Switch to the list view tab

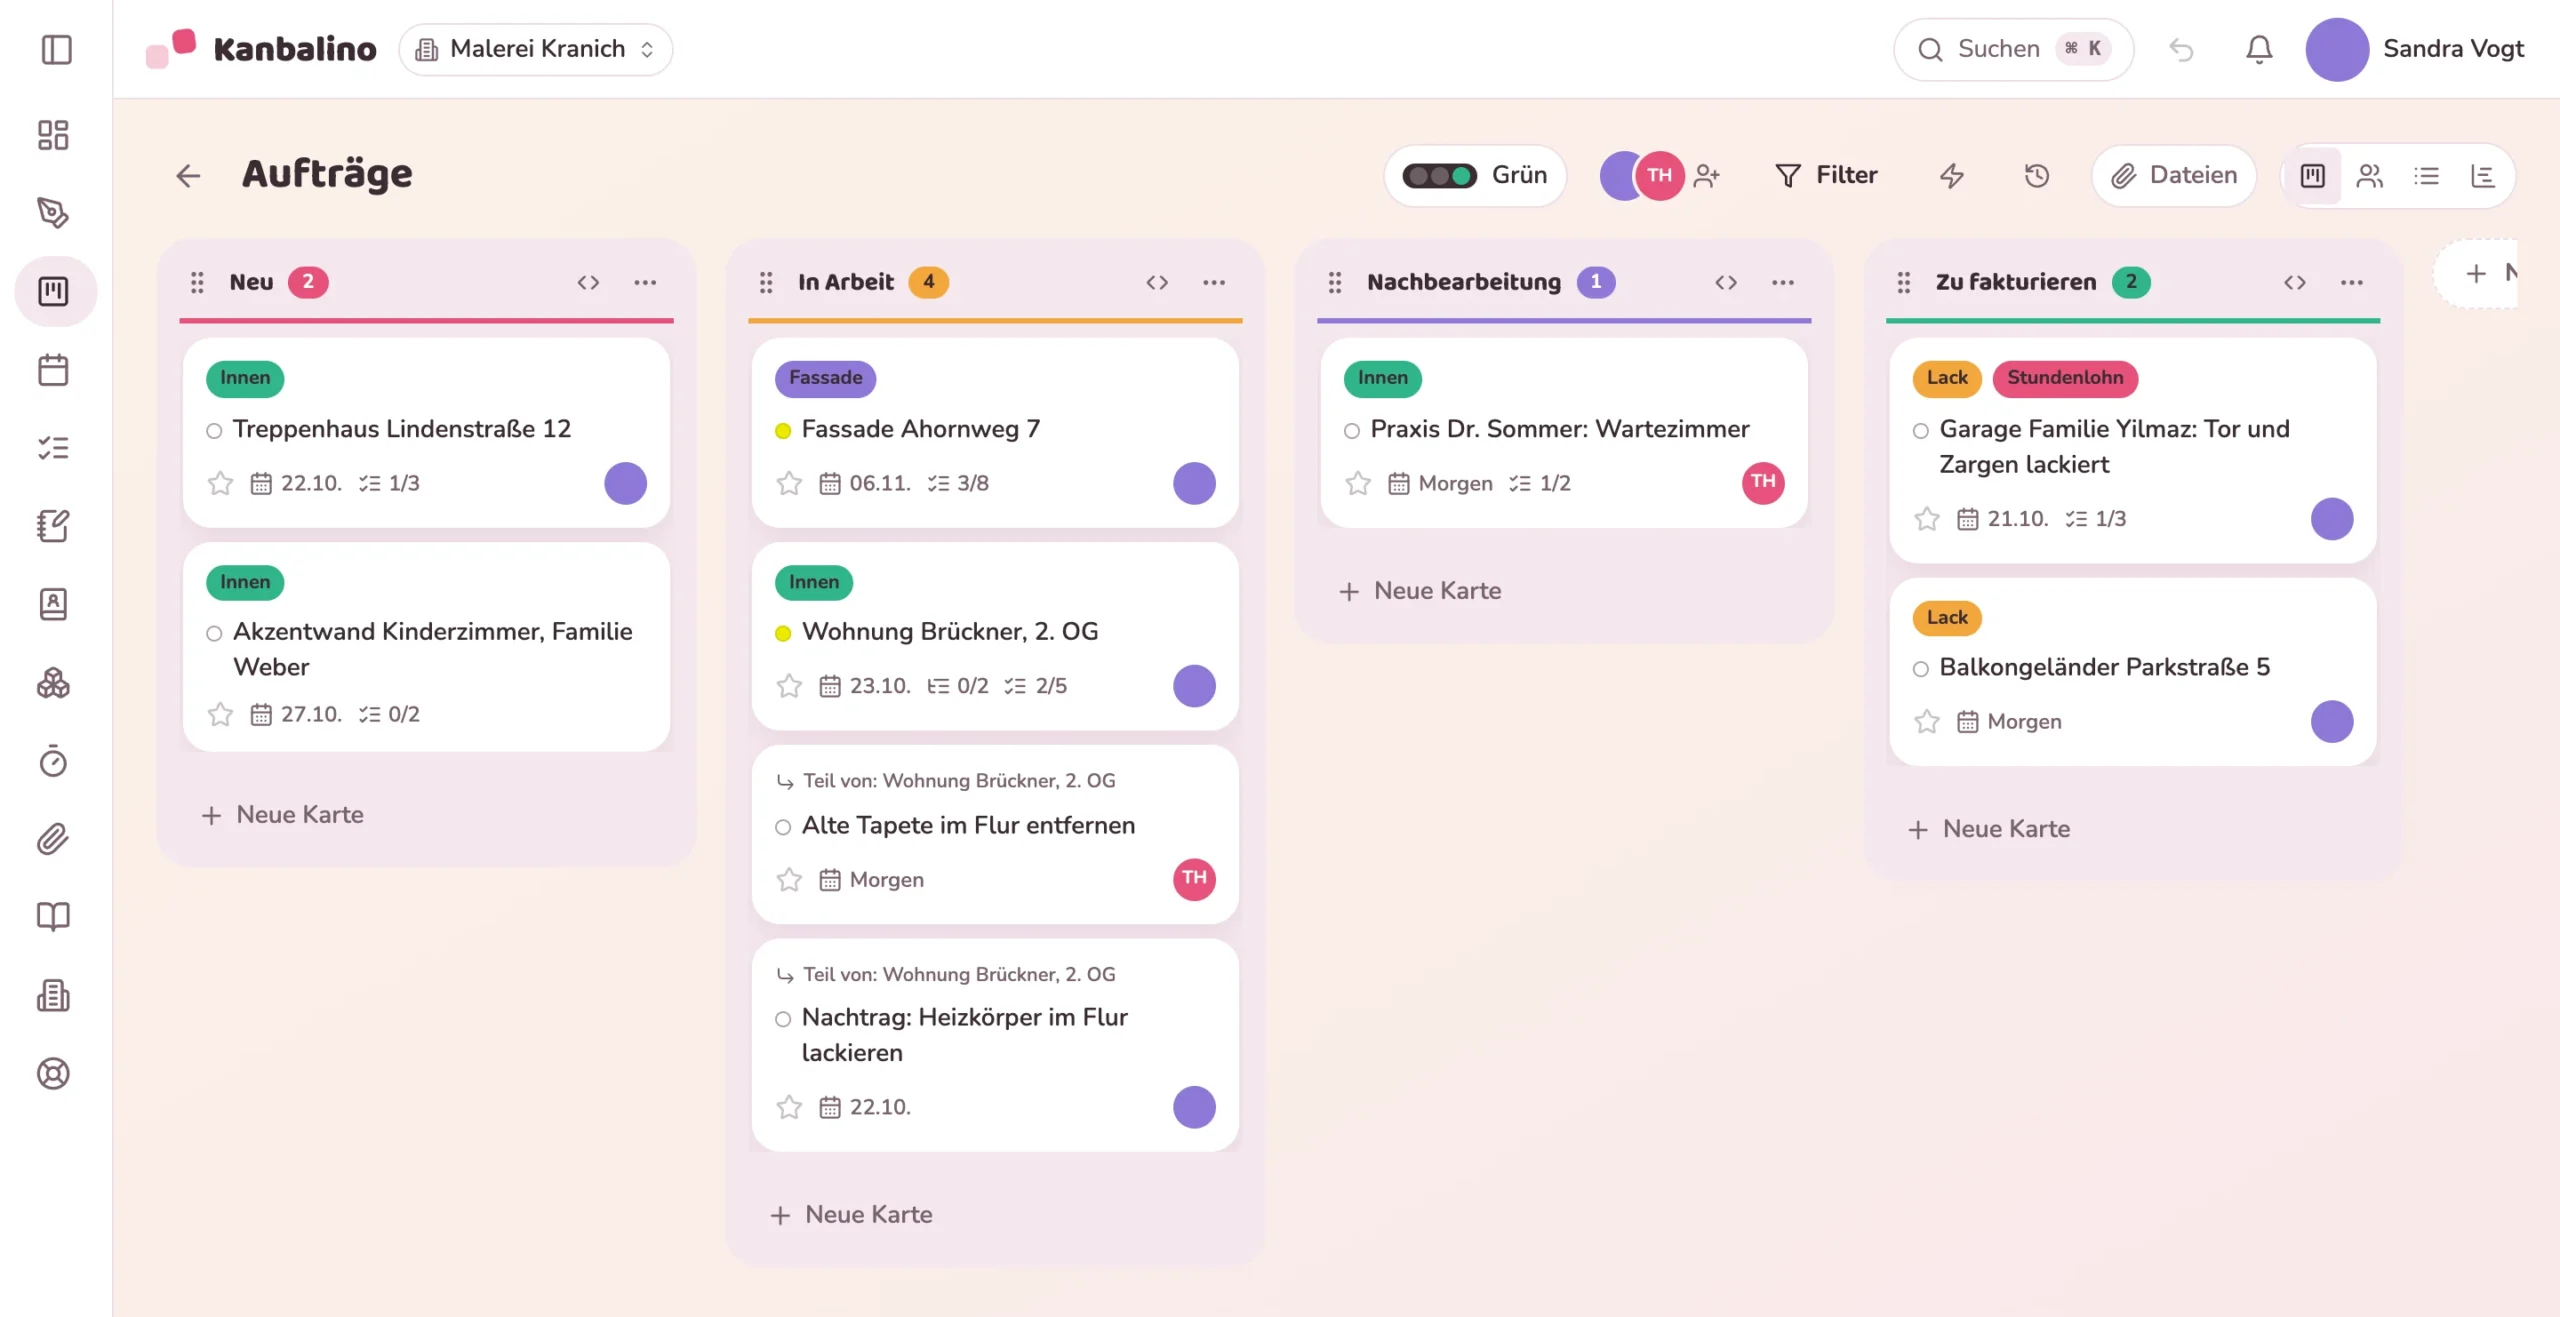click(x=2426, y=176)
